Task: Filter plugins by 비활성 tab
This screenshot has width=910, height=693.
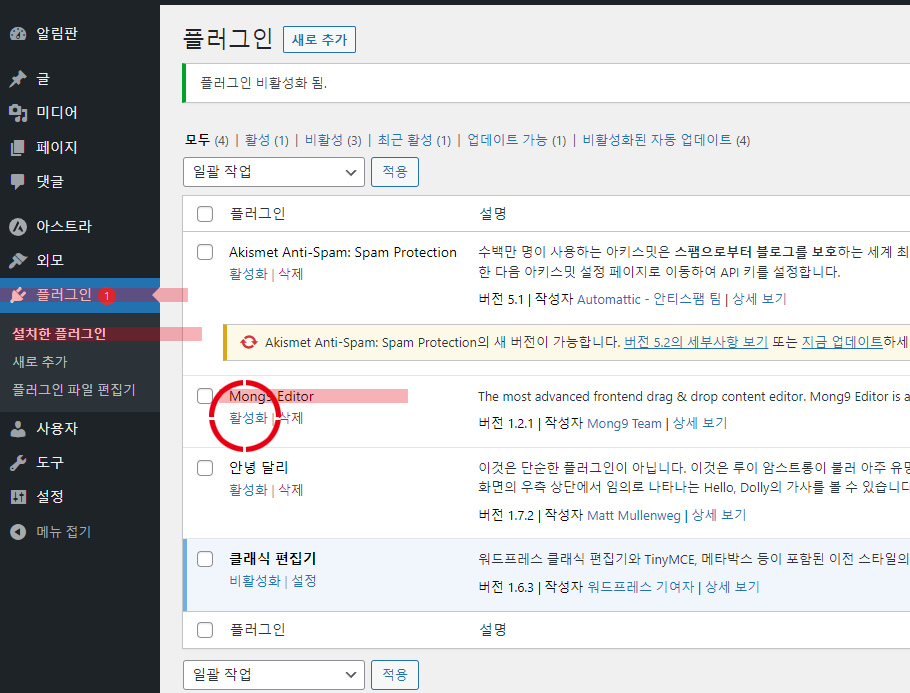Action: (x=323, y=140)
